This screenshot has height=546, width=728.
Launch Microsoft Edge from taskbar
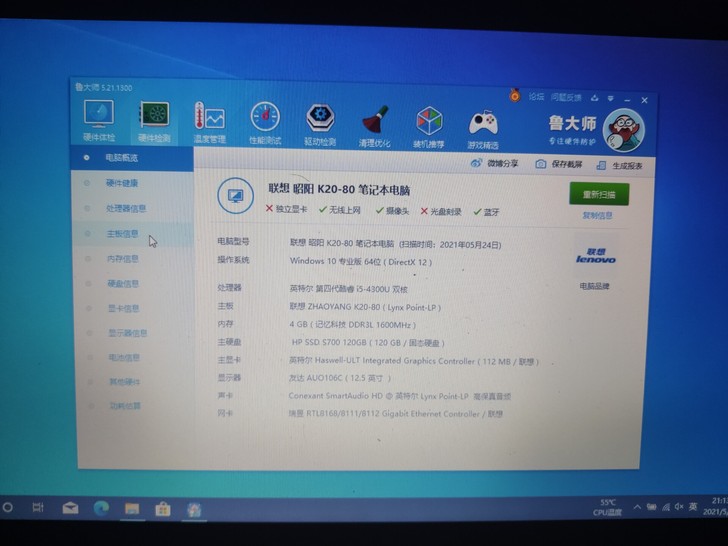[101, 508]
